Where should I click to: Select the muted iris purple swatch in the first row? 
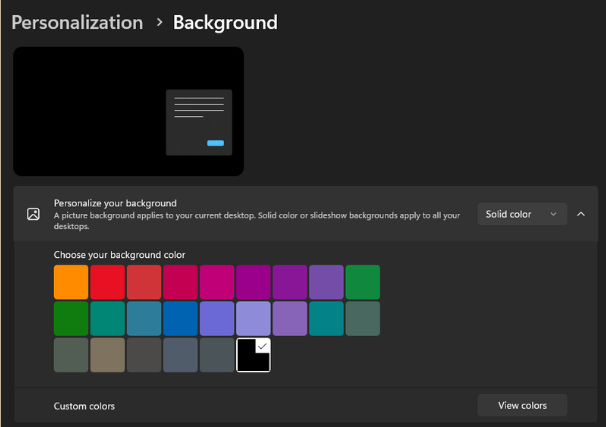pos(326,282)
